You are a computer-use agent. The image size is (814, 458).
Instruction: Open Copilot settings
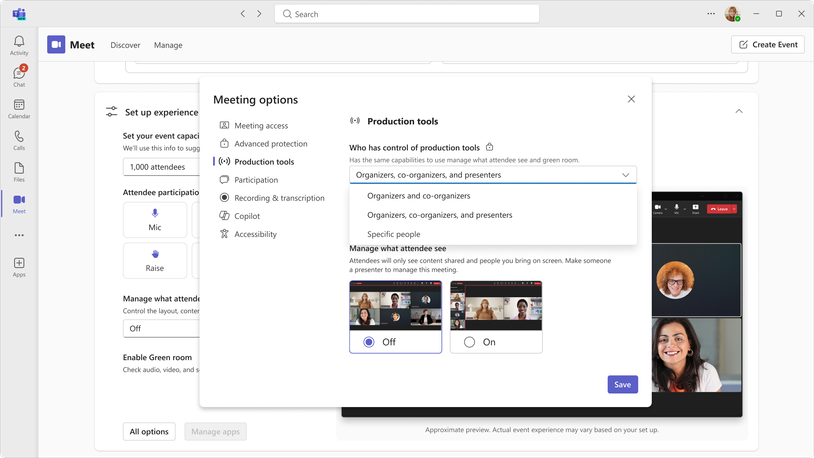point(240,216)
